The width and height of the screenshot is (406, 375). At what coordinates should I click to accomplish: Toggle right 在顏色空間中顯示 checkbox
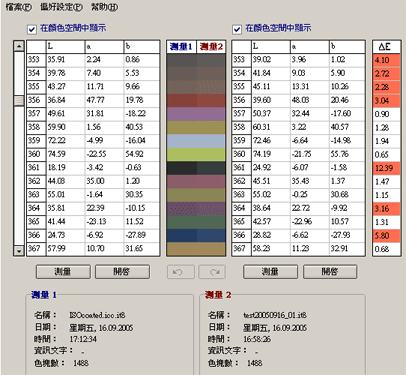pos(237,30)
